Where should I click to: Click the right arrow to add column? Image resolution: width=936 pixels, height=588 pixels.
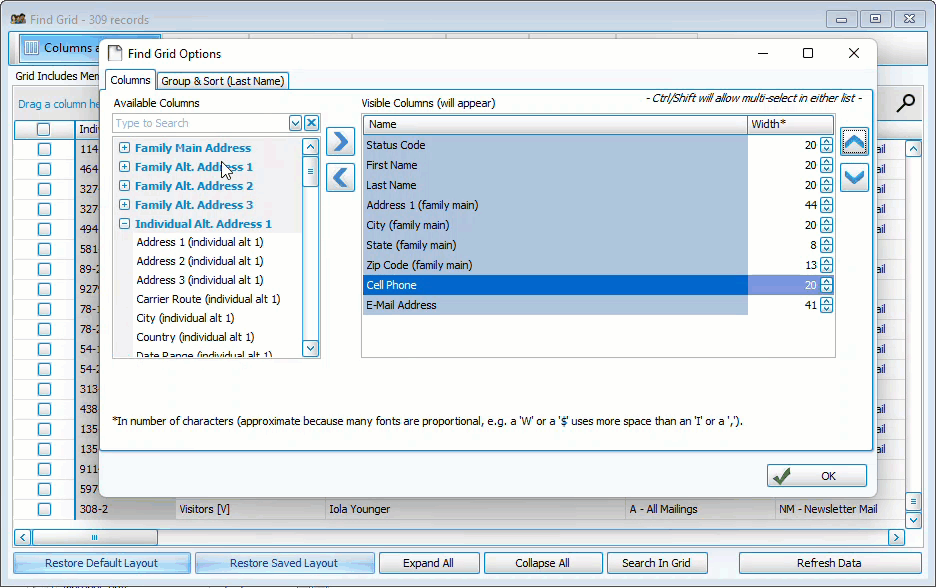click(341, 142)
